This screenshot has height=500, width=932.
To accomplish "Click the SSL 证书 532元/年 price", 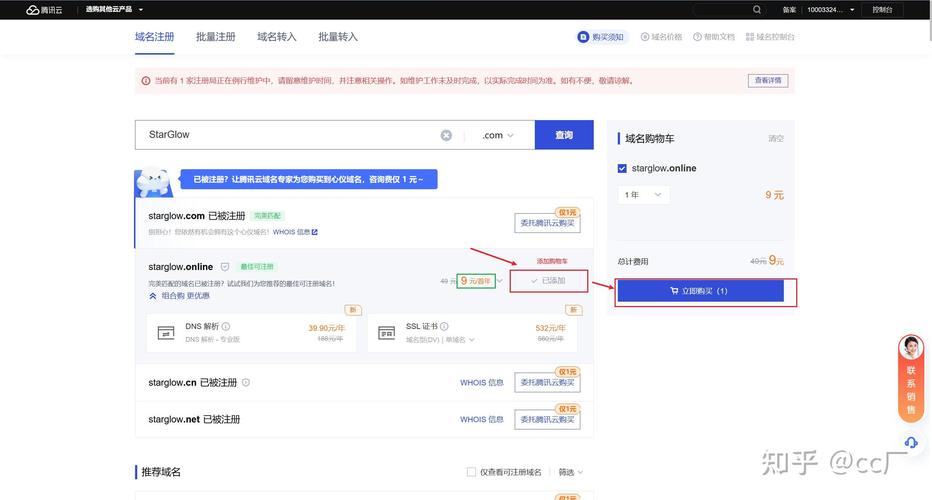I will click(x=550, y=328).
